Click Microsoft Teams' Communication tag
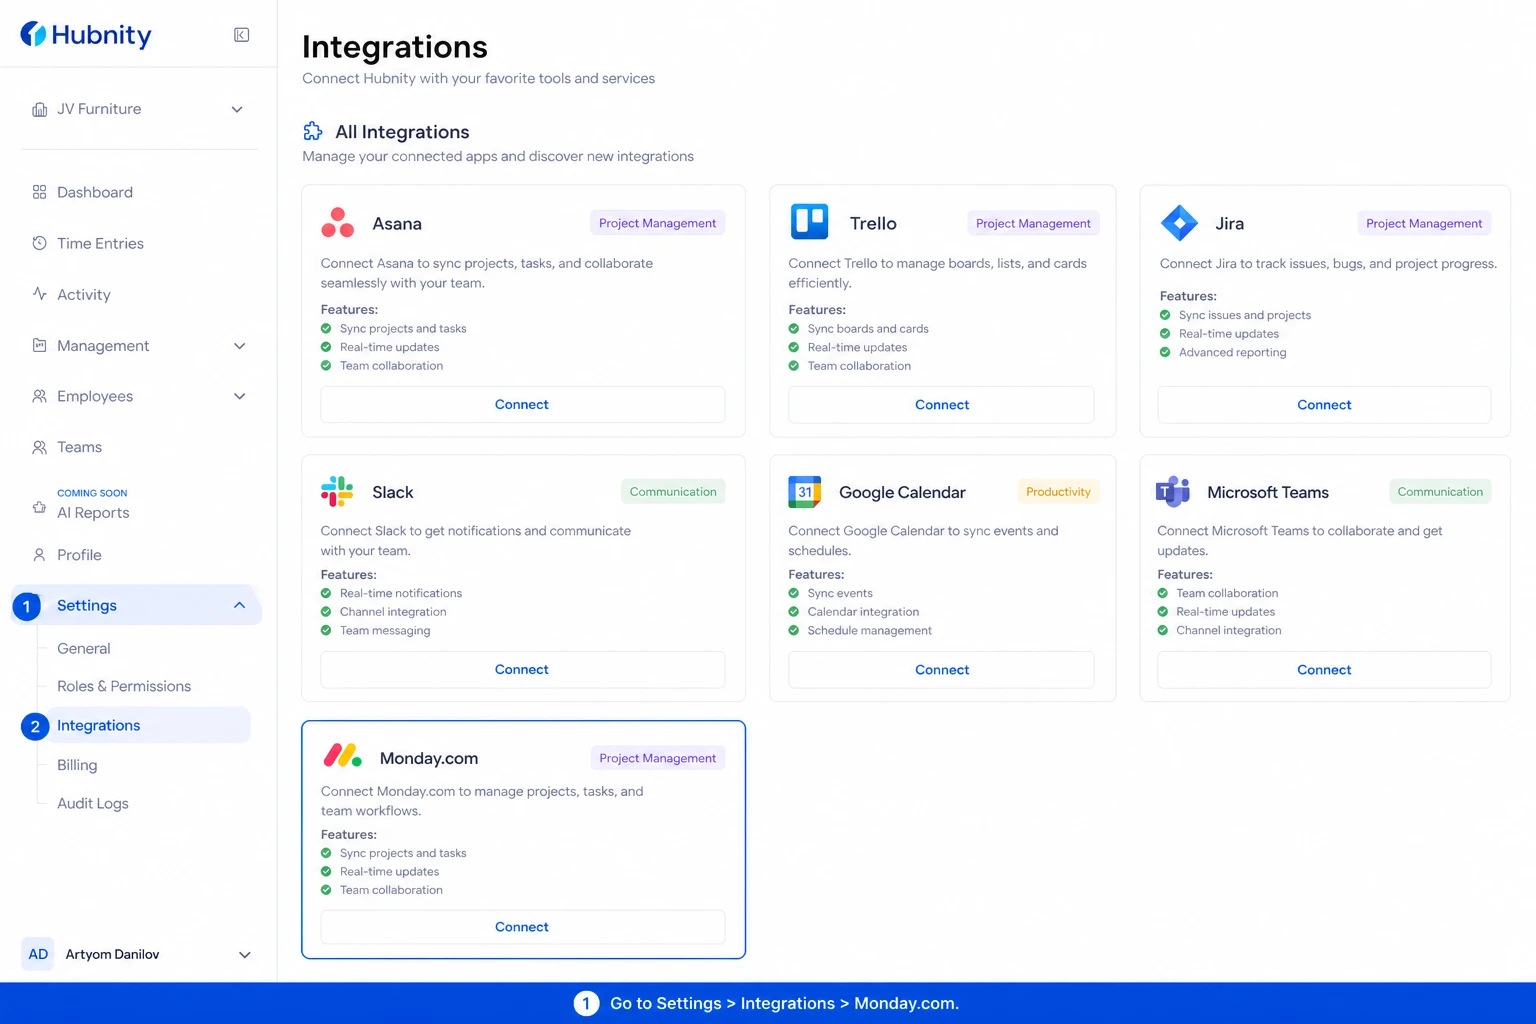Screen dimensions: 1536x1024 click(1440, 491)
